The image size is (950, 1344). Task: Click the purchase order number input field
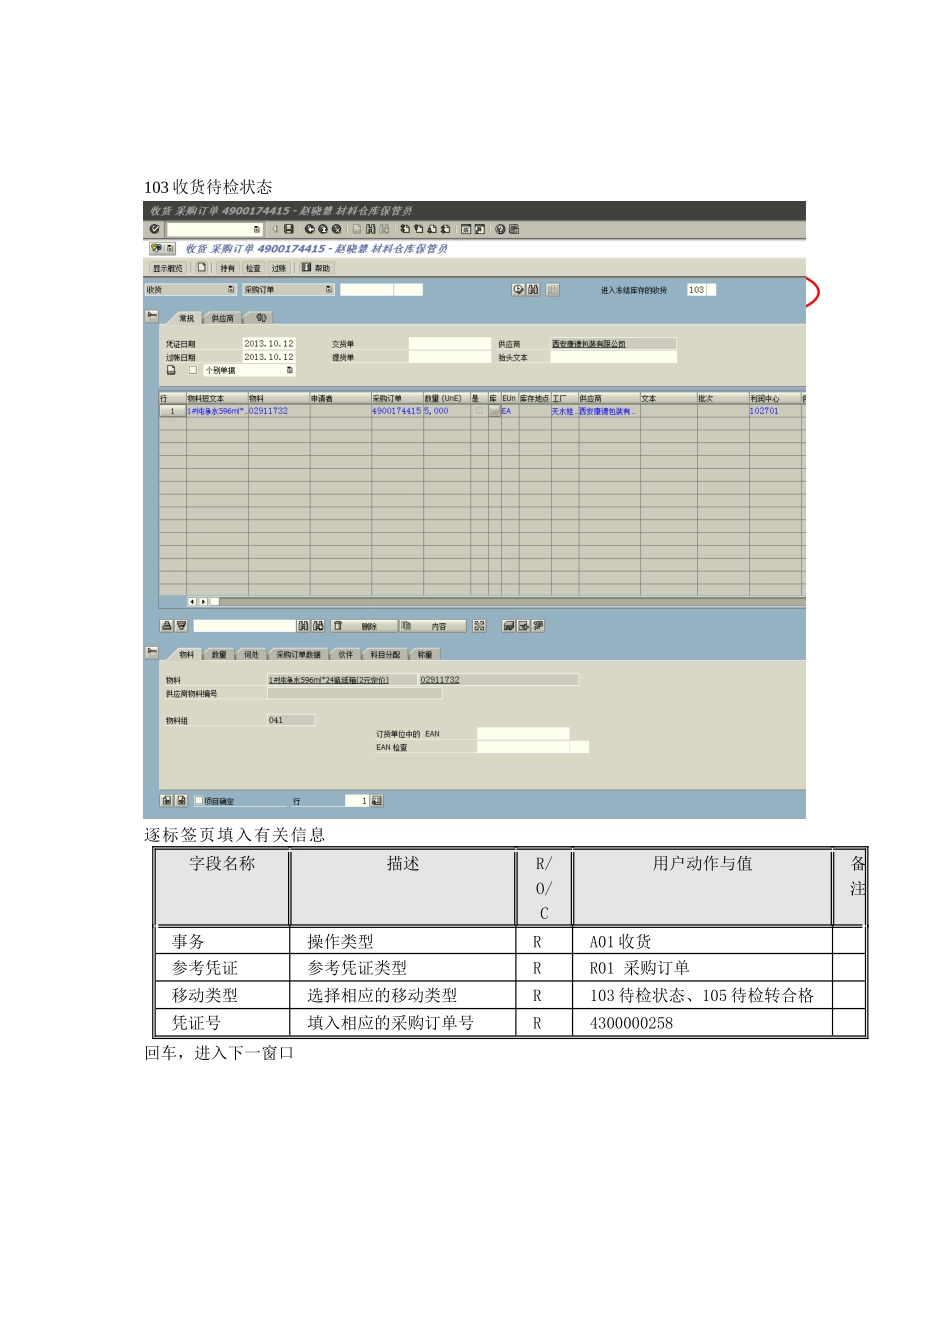[367, 290]
